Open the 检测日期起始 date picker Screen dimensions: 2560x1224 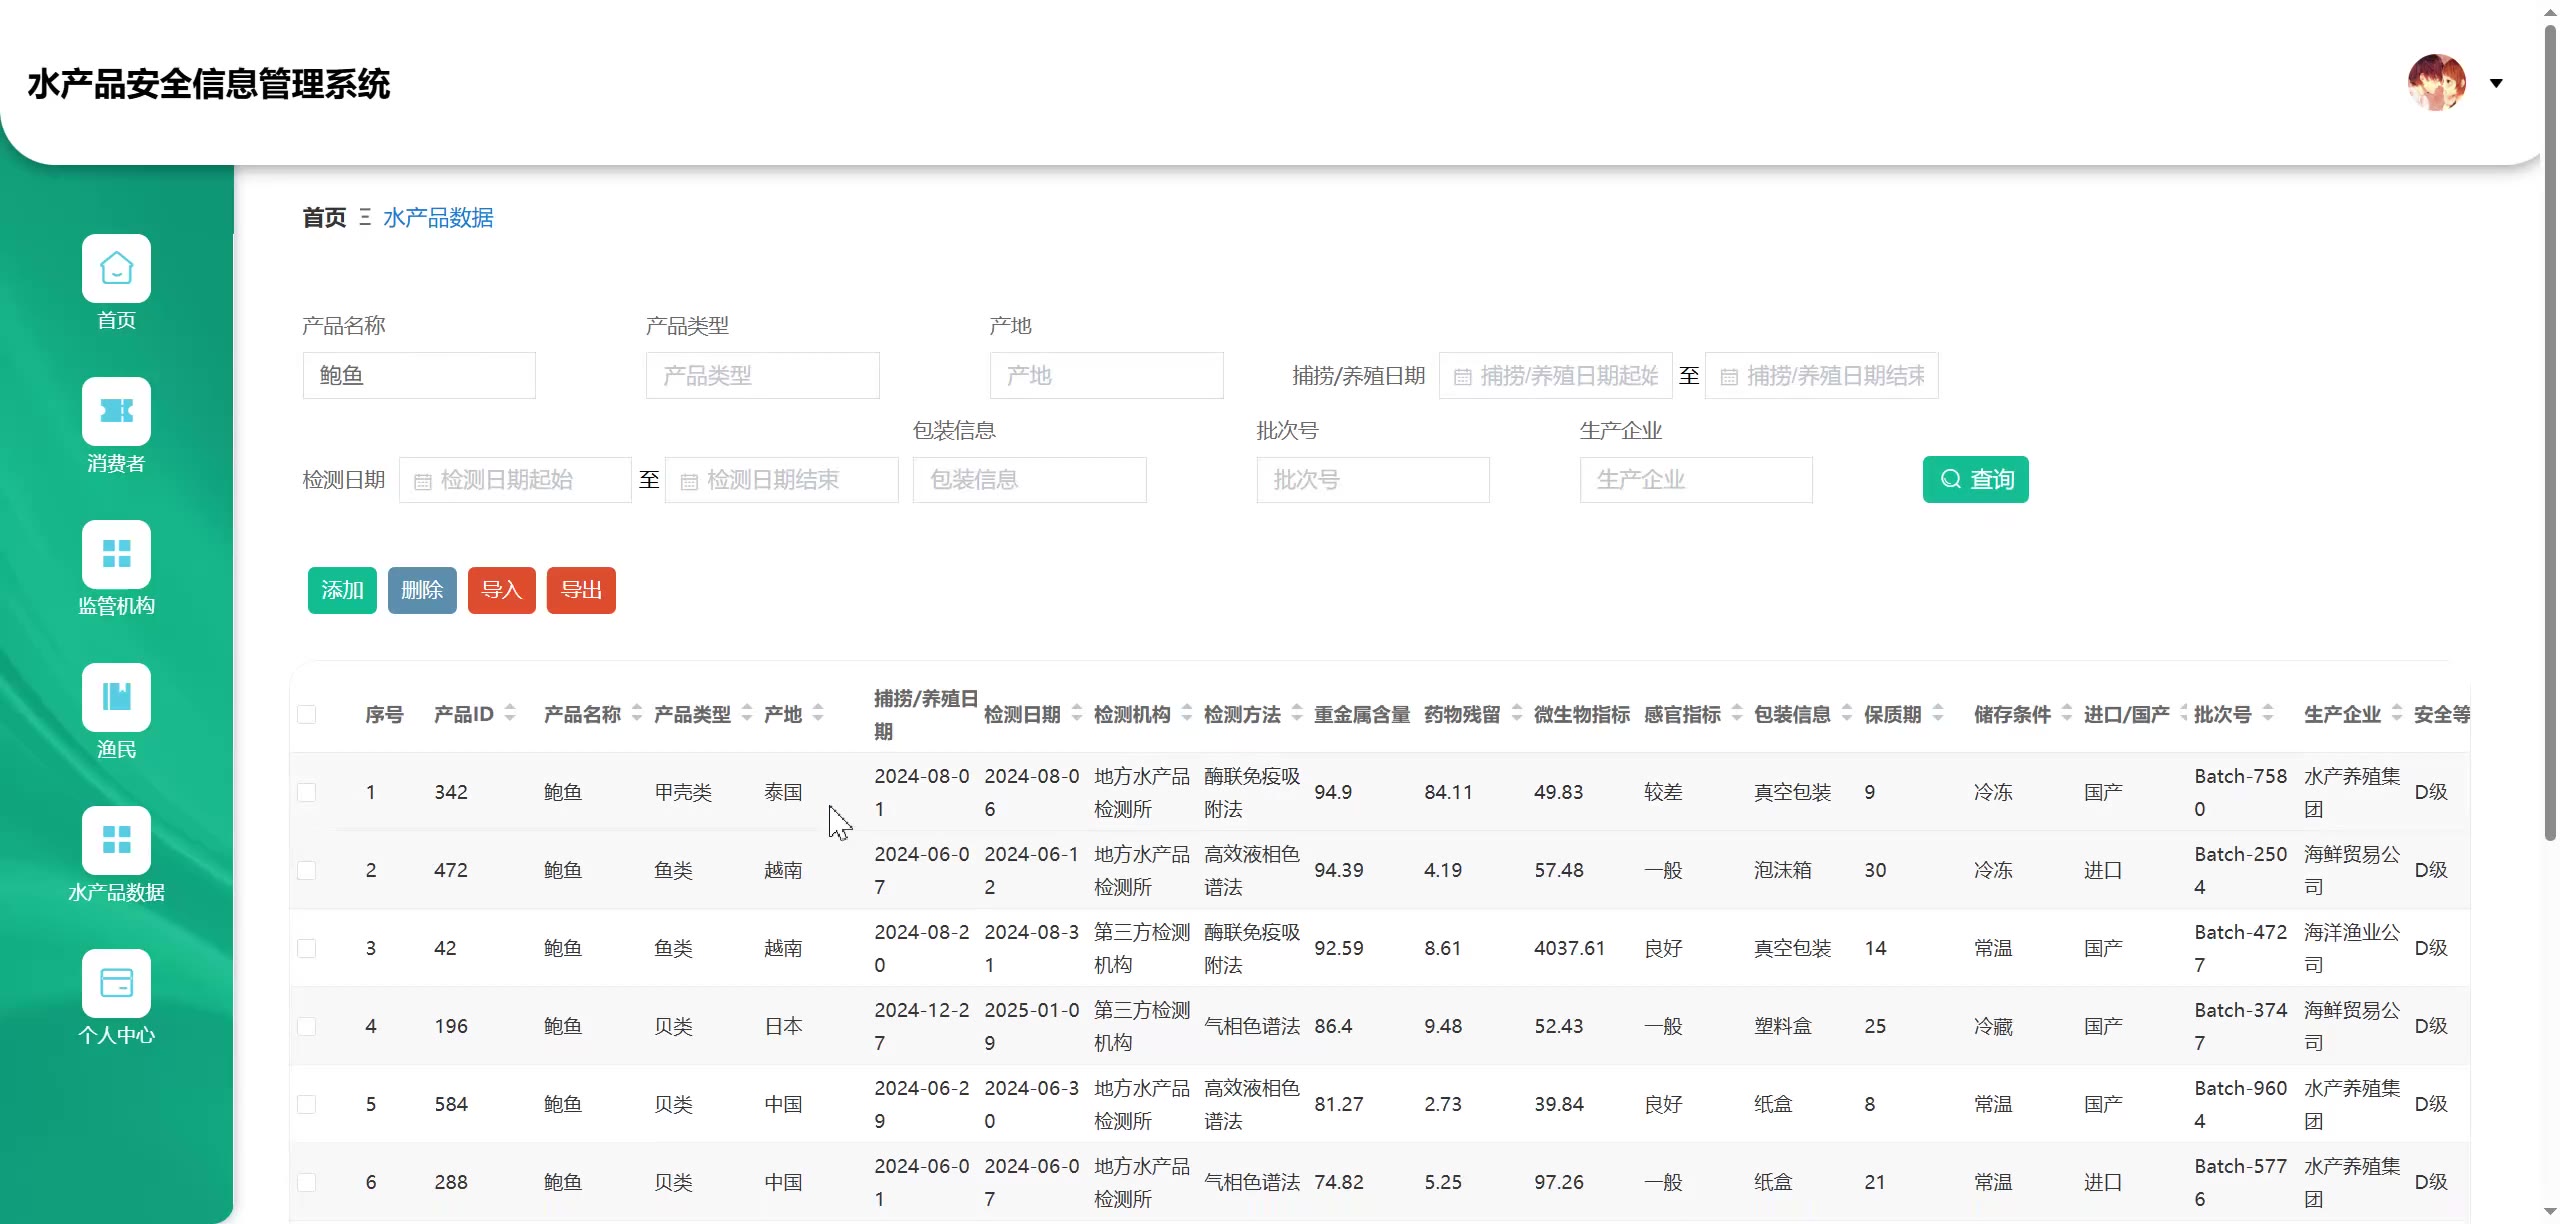click(515, 480)
